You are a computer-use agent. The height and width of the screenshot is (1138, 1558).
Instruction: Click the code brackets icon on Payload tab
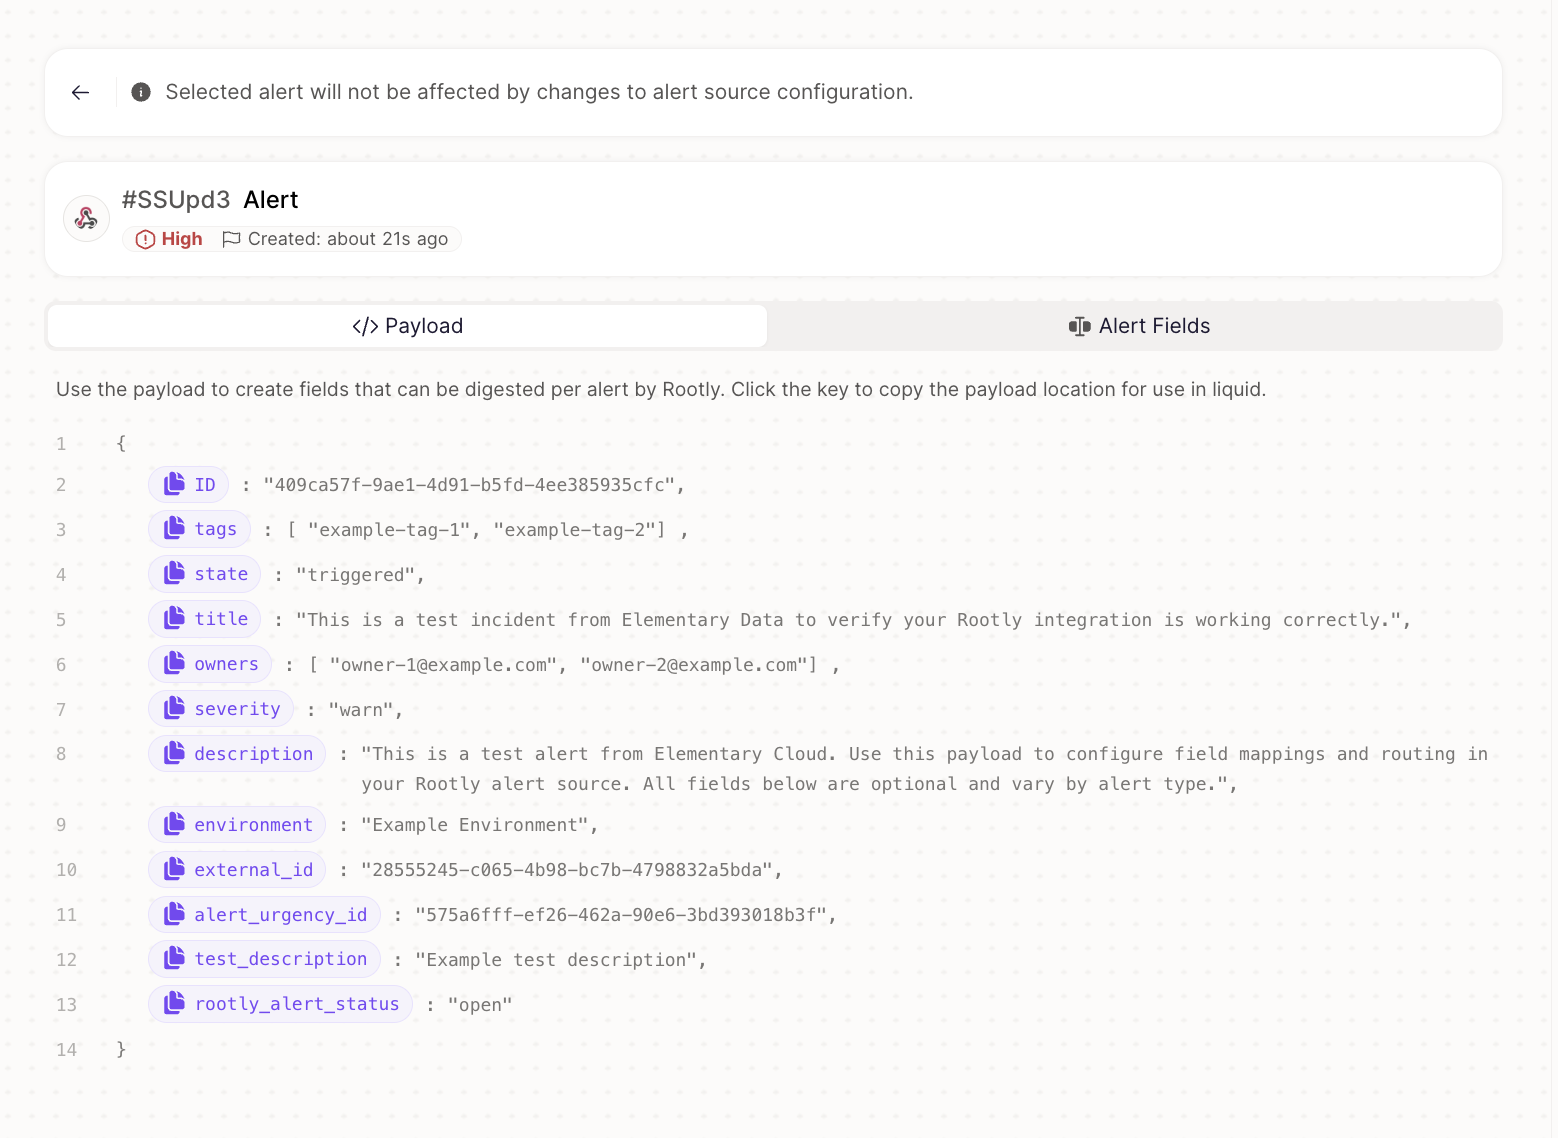(x=365, y=326)
